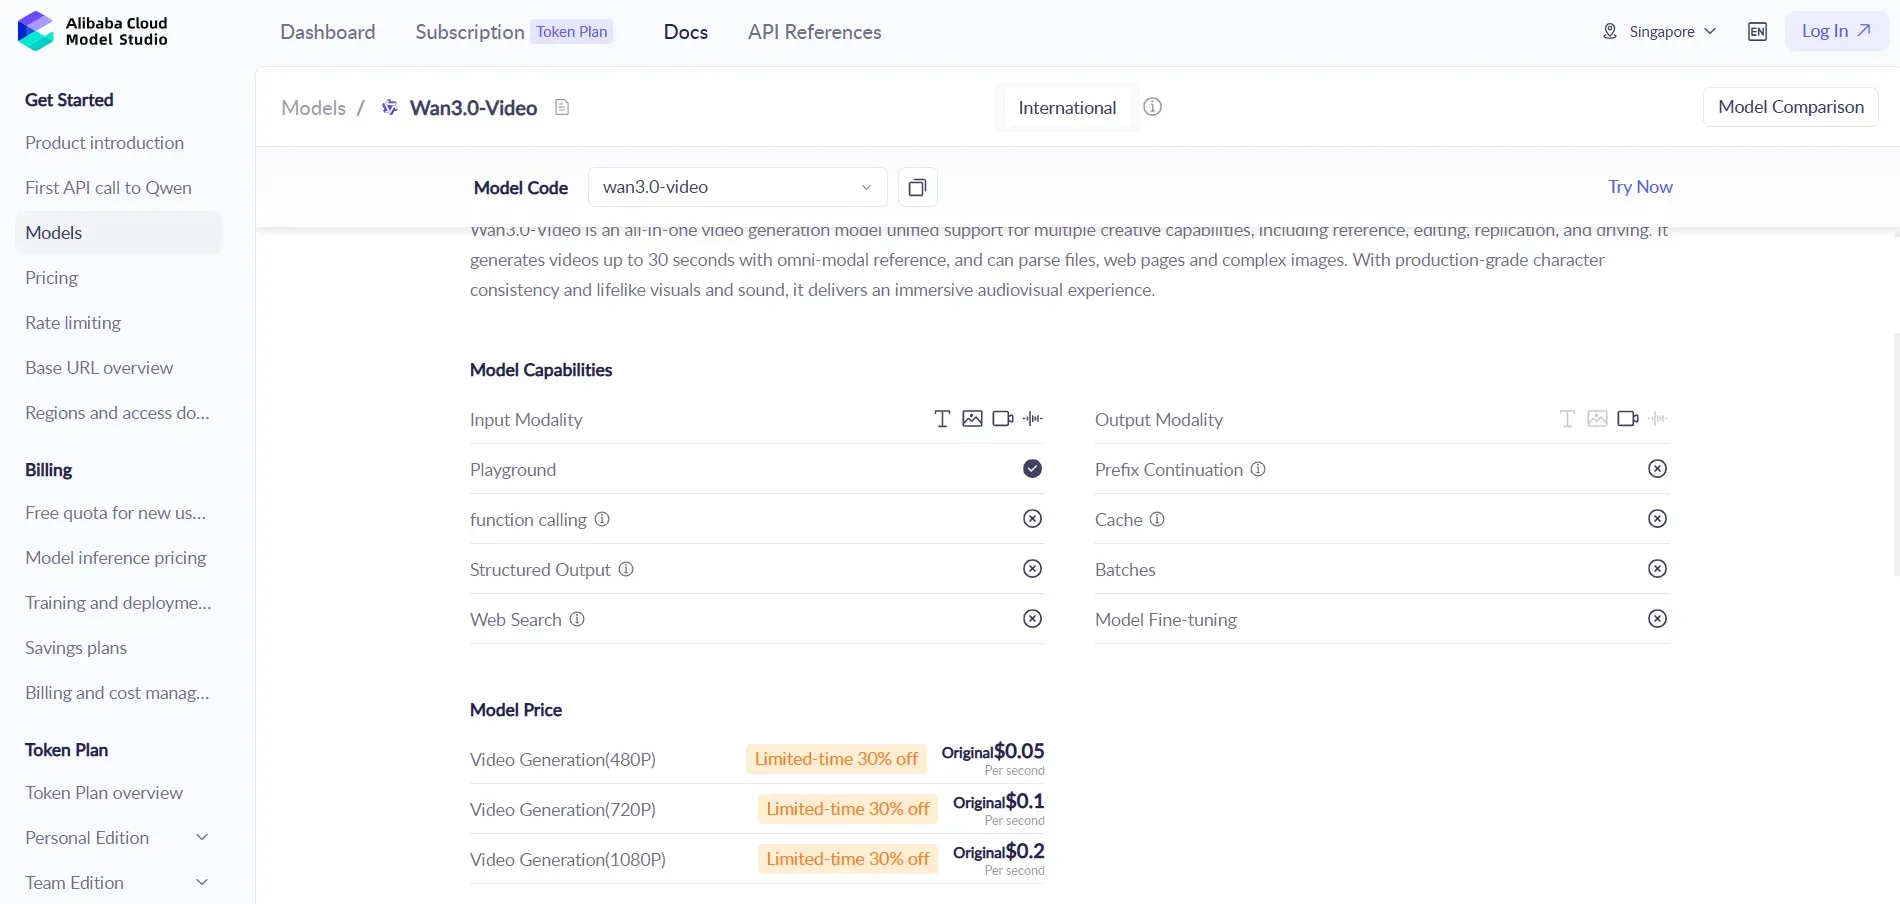This screenshot has height=904, width=1900.
Task: Open the Singapore region dropdown
Action: (x=1660, y=31)
